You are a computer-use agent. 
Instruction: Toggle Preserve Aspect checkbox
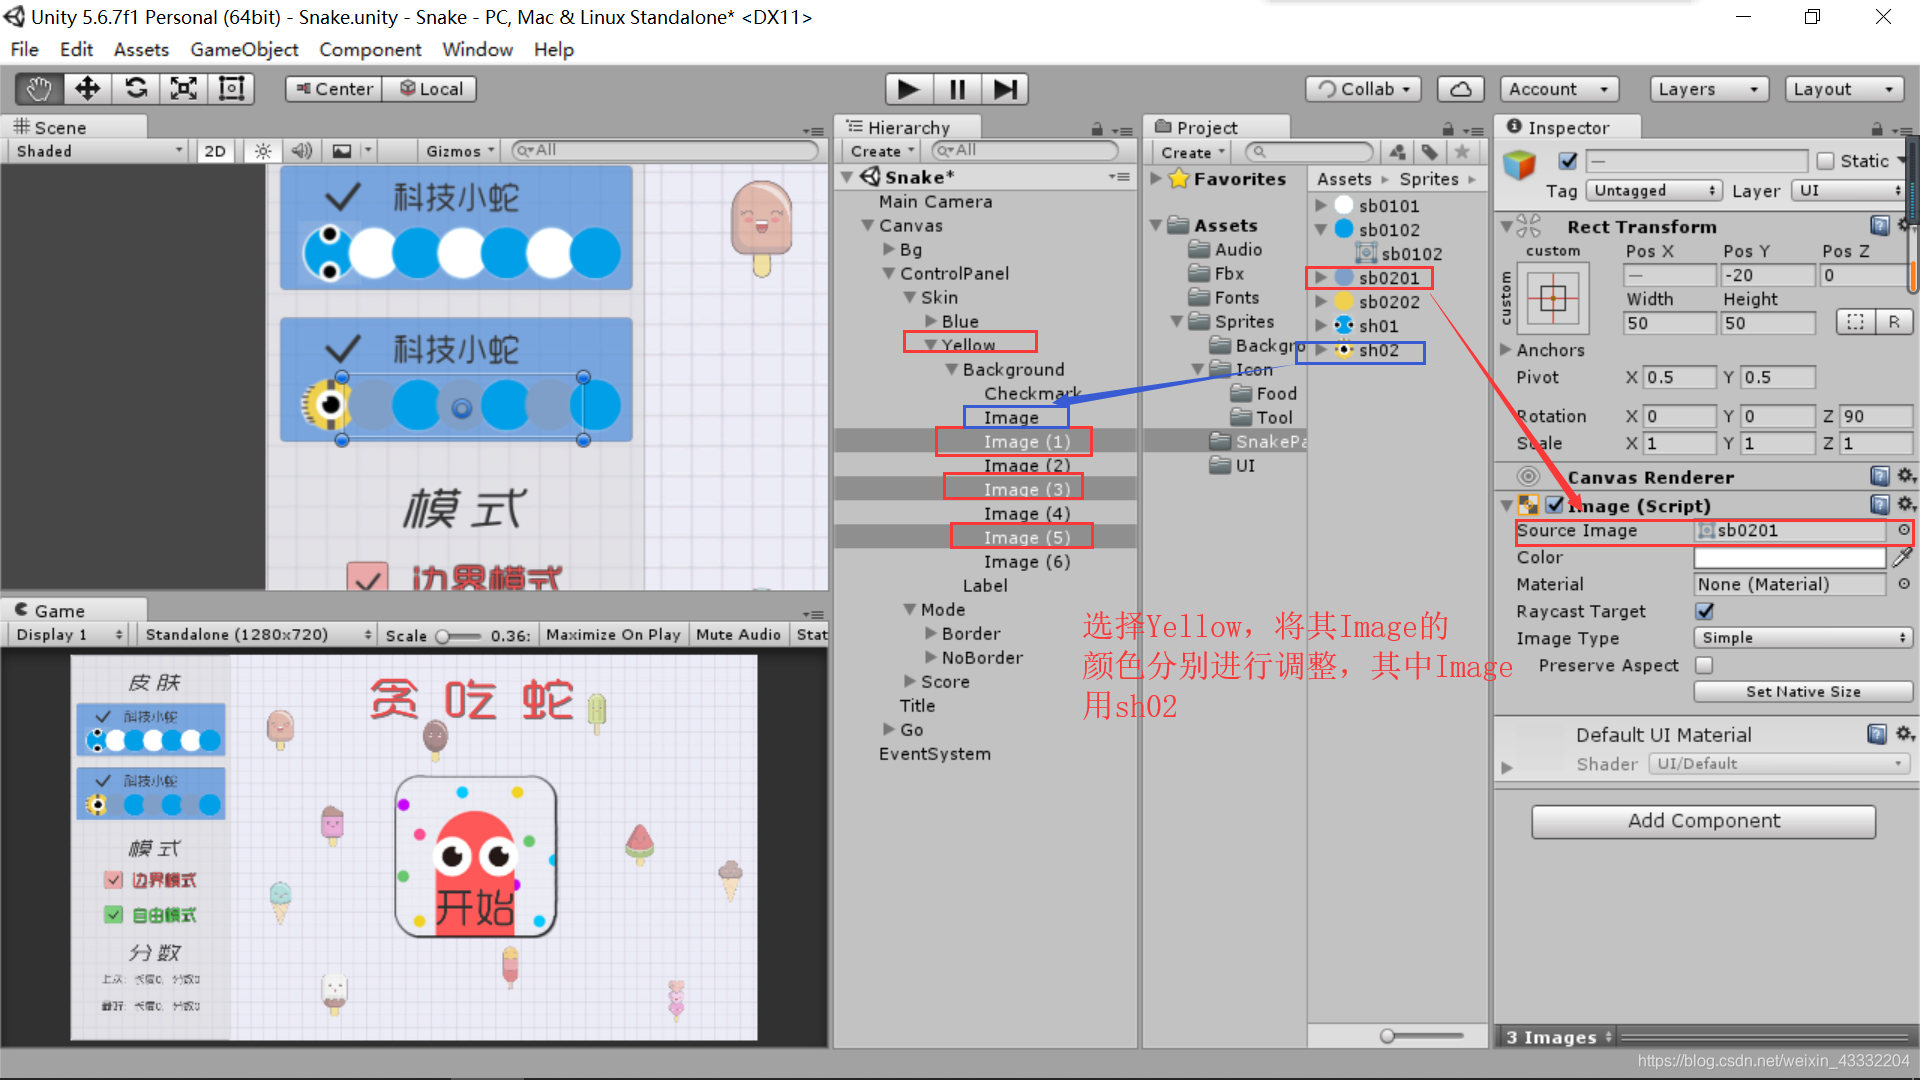[x=1705, y=665]
